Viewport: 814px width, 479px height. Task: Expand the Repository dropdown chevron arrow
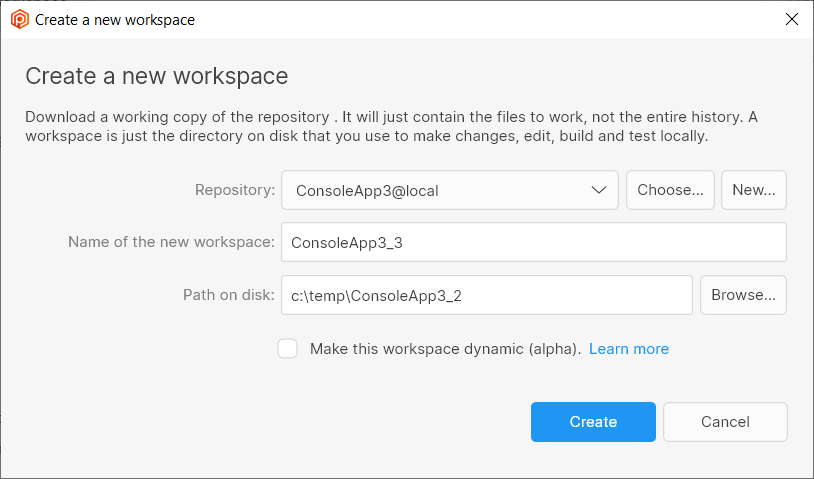click(599, 190)
